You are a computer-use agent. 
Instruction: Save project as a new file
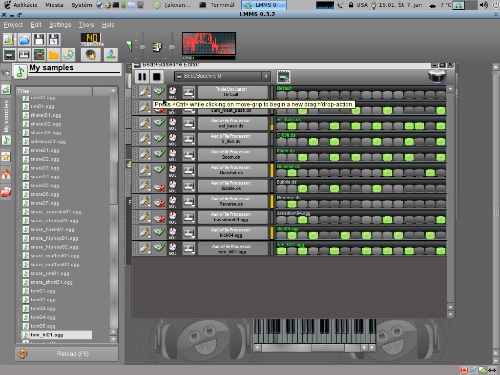click(54, 39)
